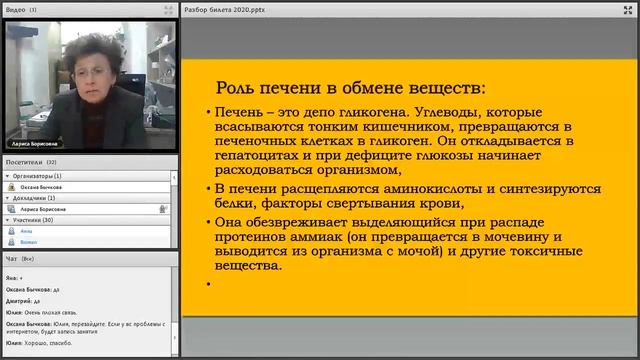The image size is (640, 360).
Task: Click the Лариса Борисовна name label on video
Action: tap(35, 144)
